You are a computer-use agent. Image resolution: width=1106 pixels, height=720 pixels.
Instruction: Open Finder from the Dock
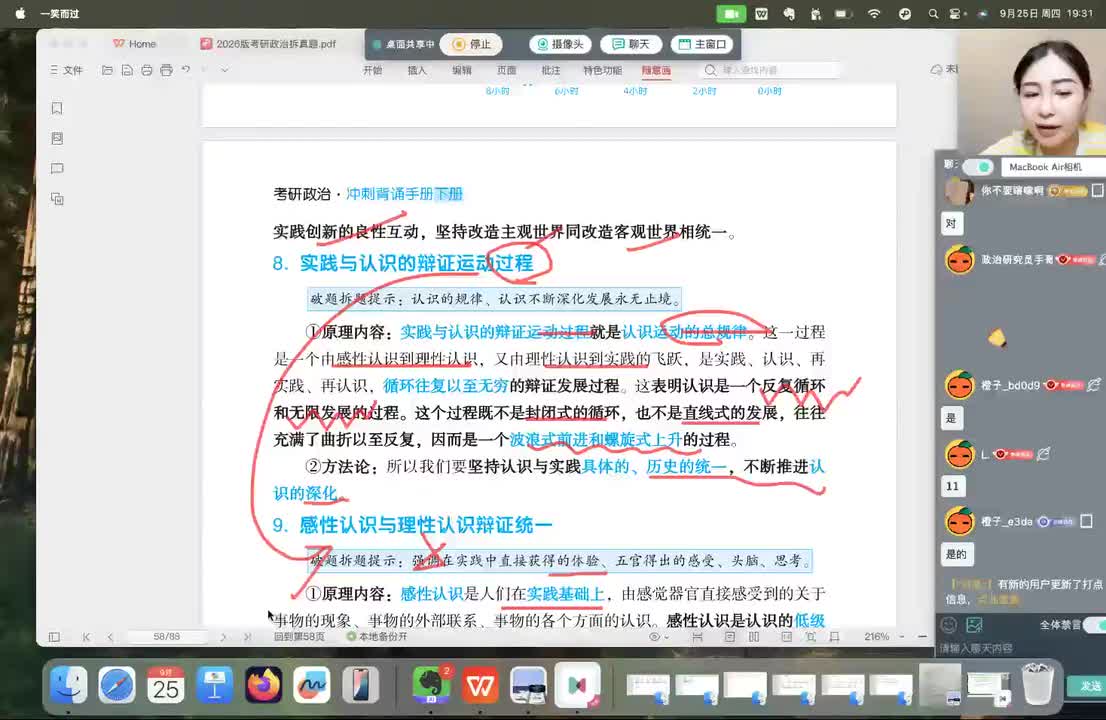(x=68, y=685)
